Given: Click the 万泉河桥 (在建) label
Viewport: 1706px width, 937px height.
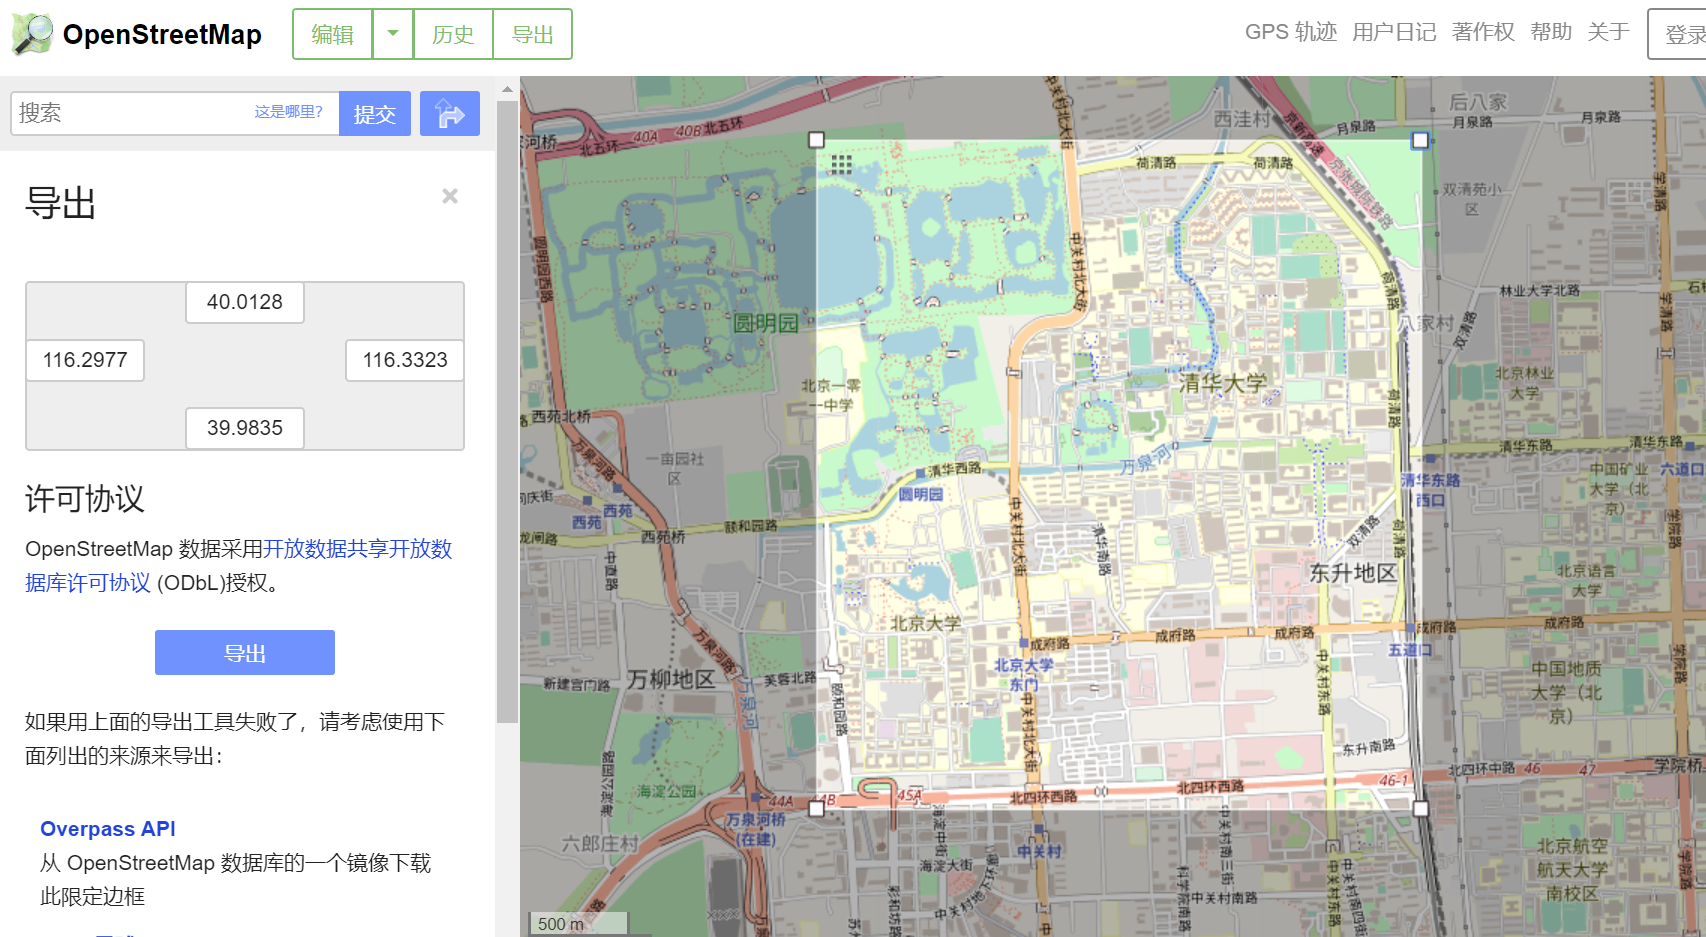Looking at the screenshot, I should coord(756,829).
